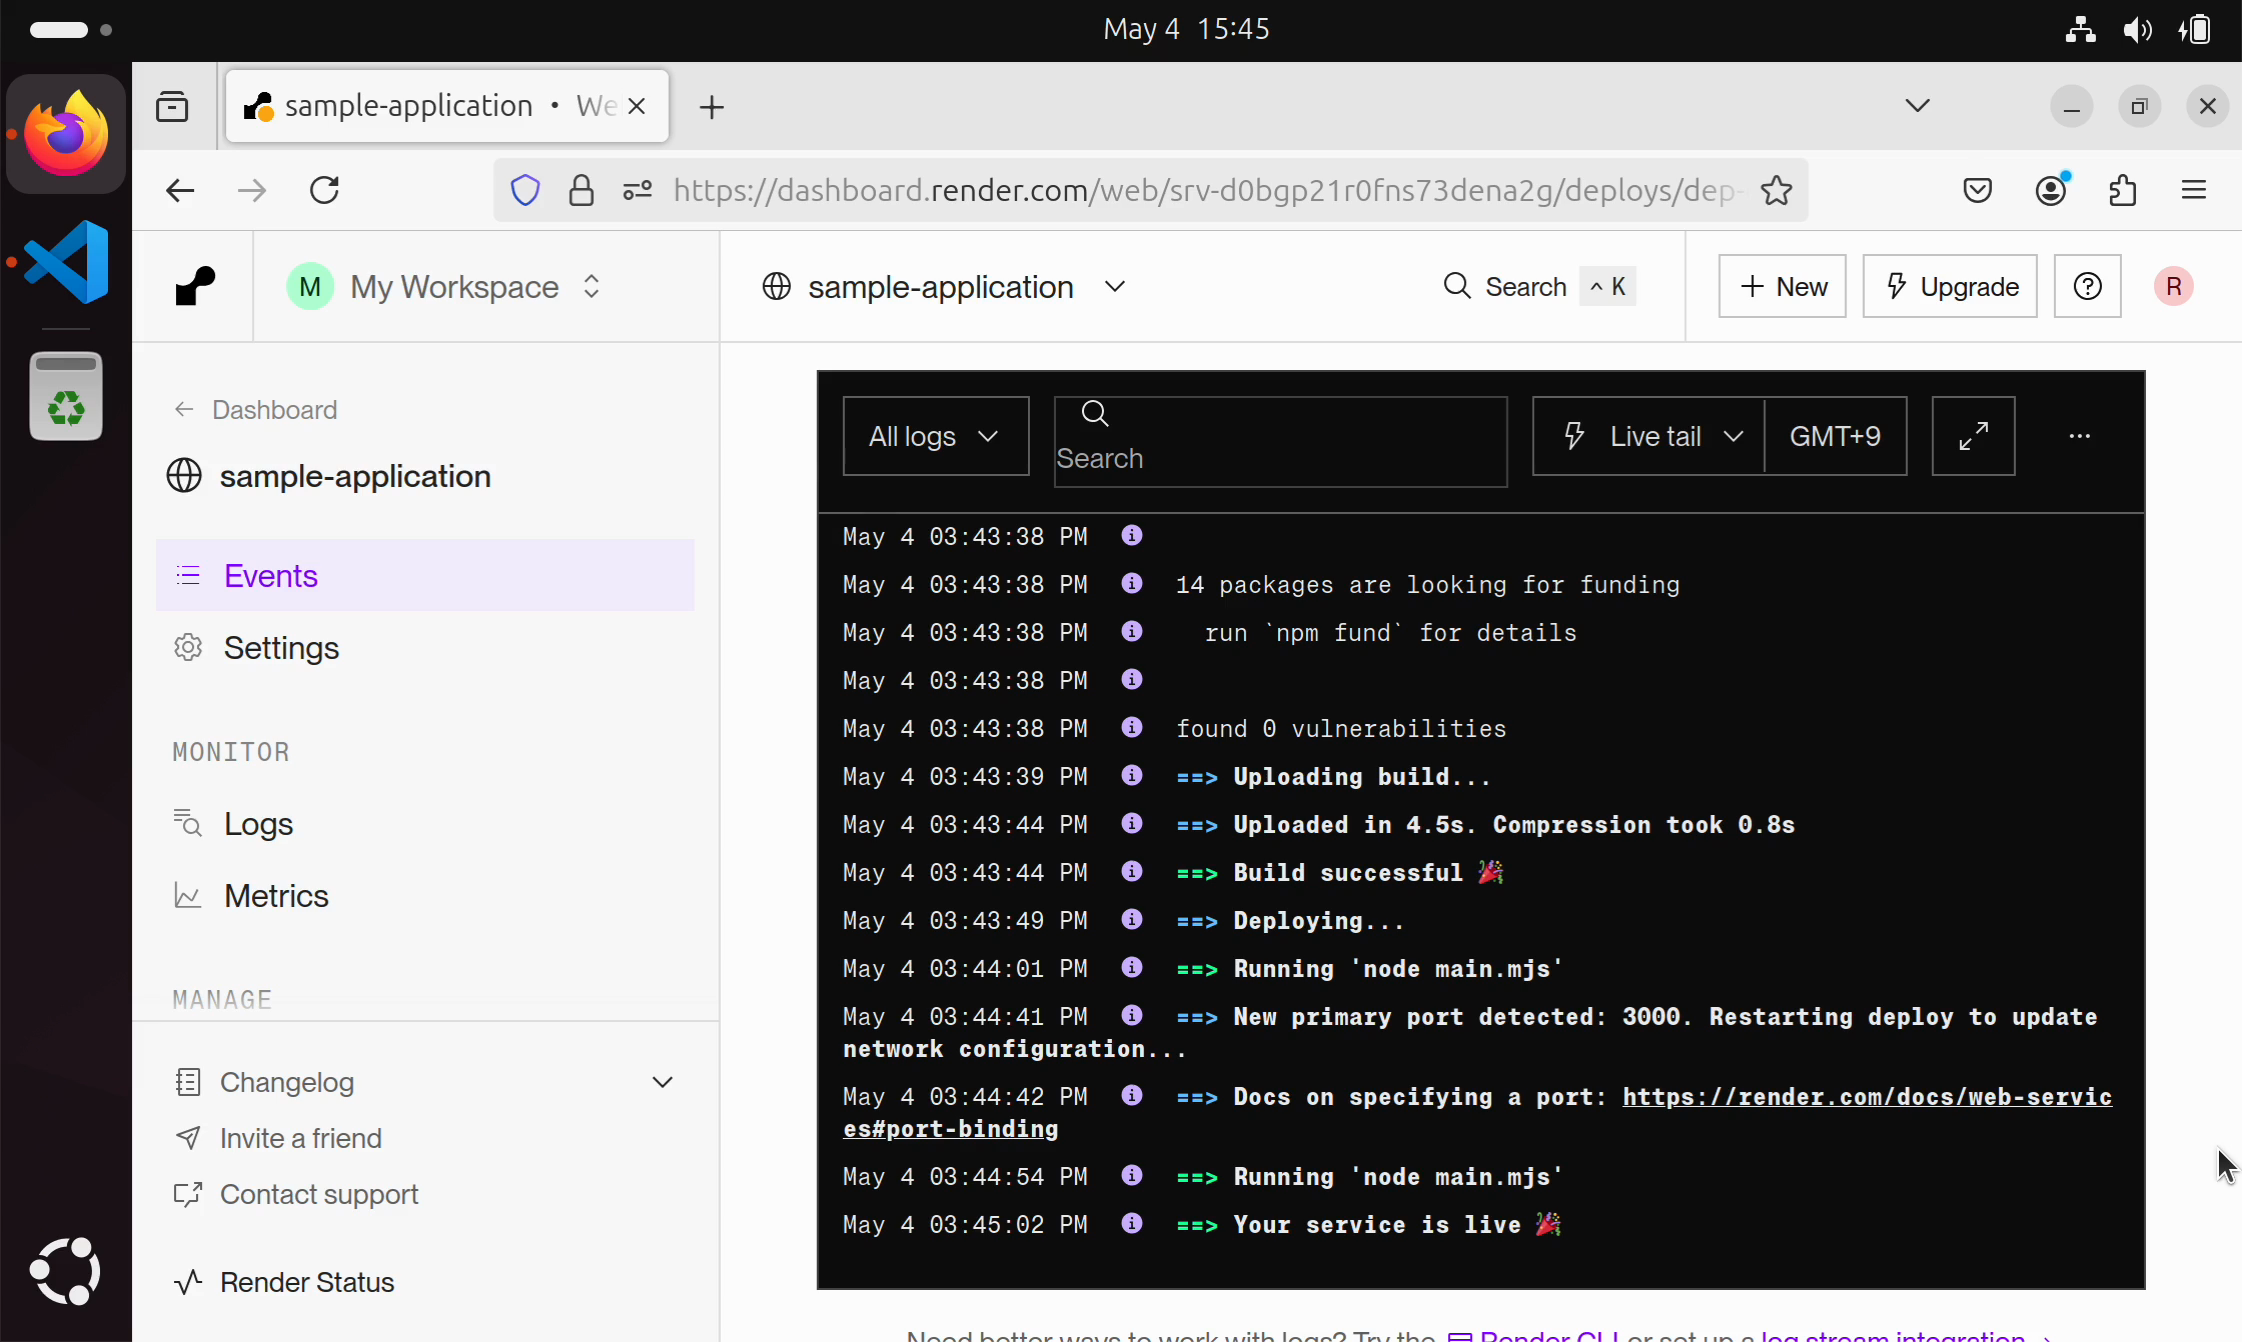The image size is (2242, 1342).
Task: Expand the Changelog section
Action: coord(661,1082)
